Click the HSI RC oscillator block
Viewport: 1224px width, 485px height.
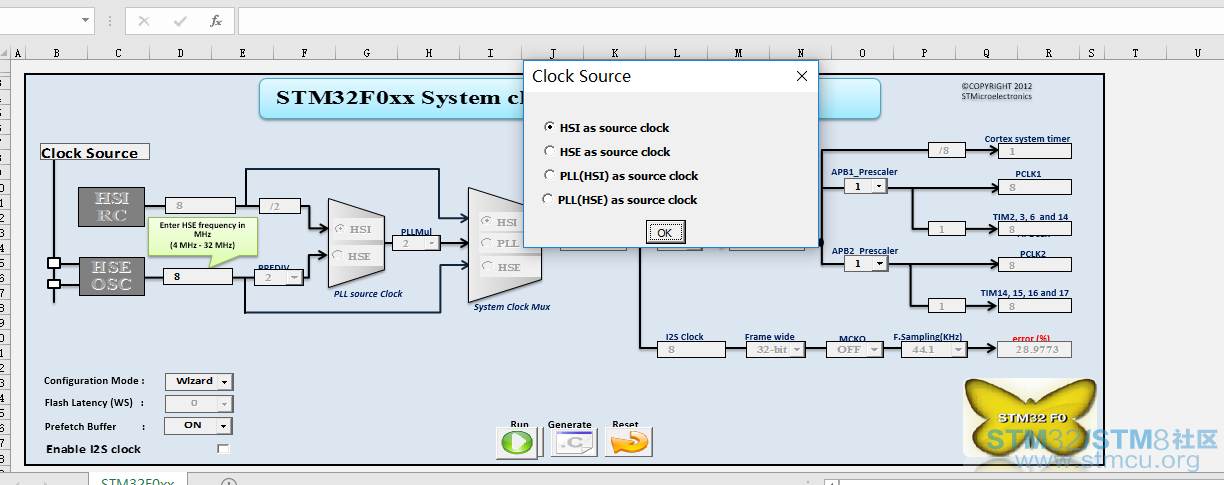click(x=112, y=207)
